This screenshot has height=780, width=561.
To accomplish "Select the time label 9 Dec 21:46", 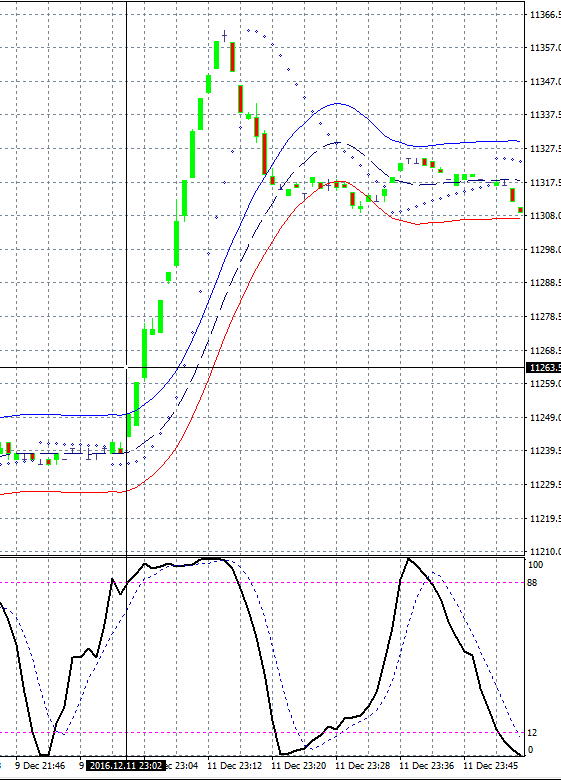I will tap(40, 766).
